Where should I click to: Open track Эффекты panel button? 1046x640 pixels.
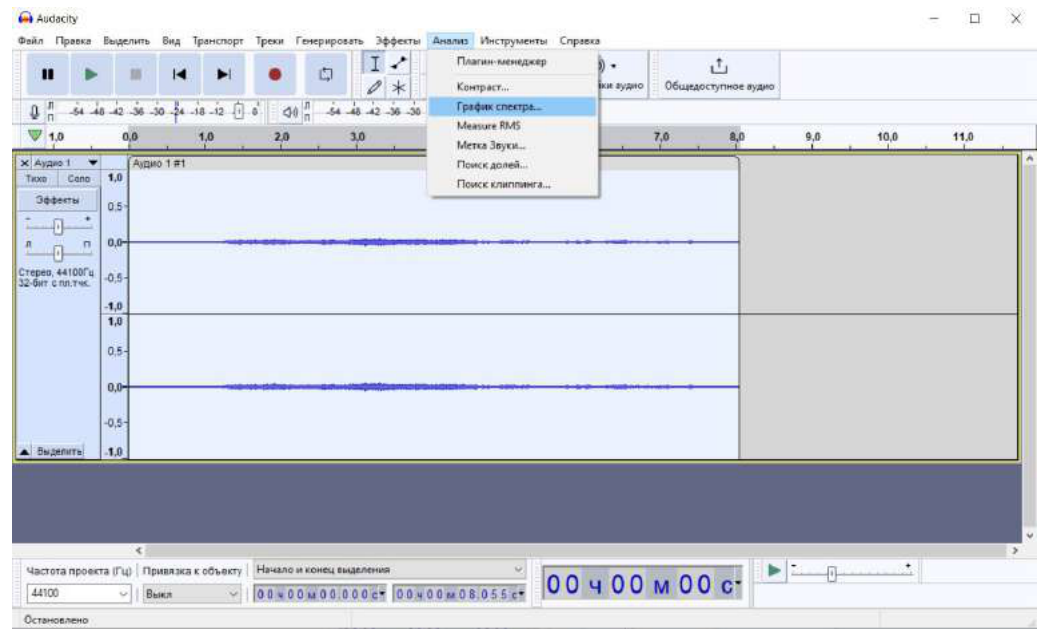click(x=57, y=200)
